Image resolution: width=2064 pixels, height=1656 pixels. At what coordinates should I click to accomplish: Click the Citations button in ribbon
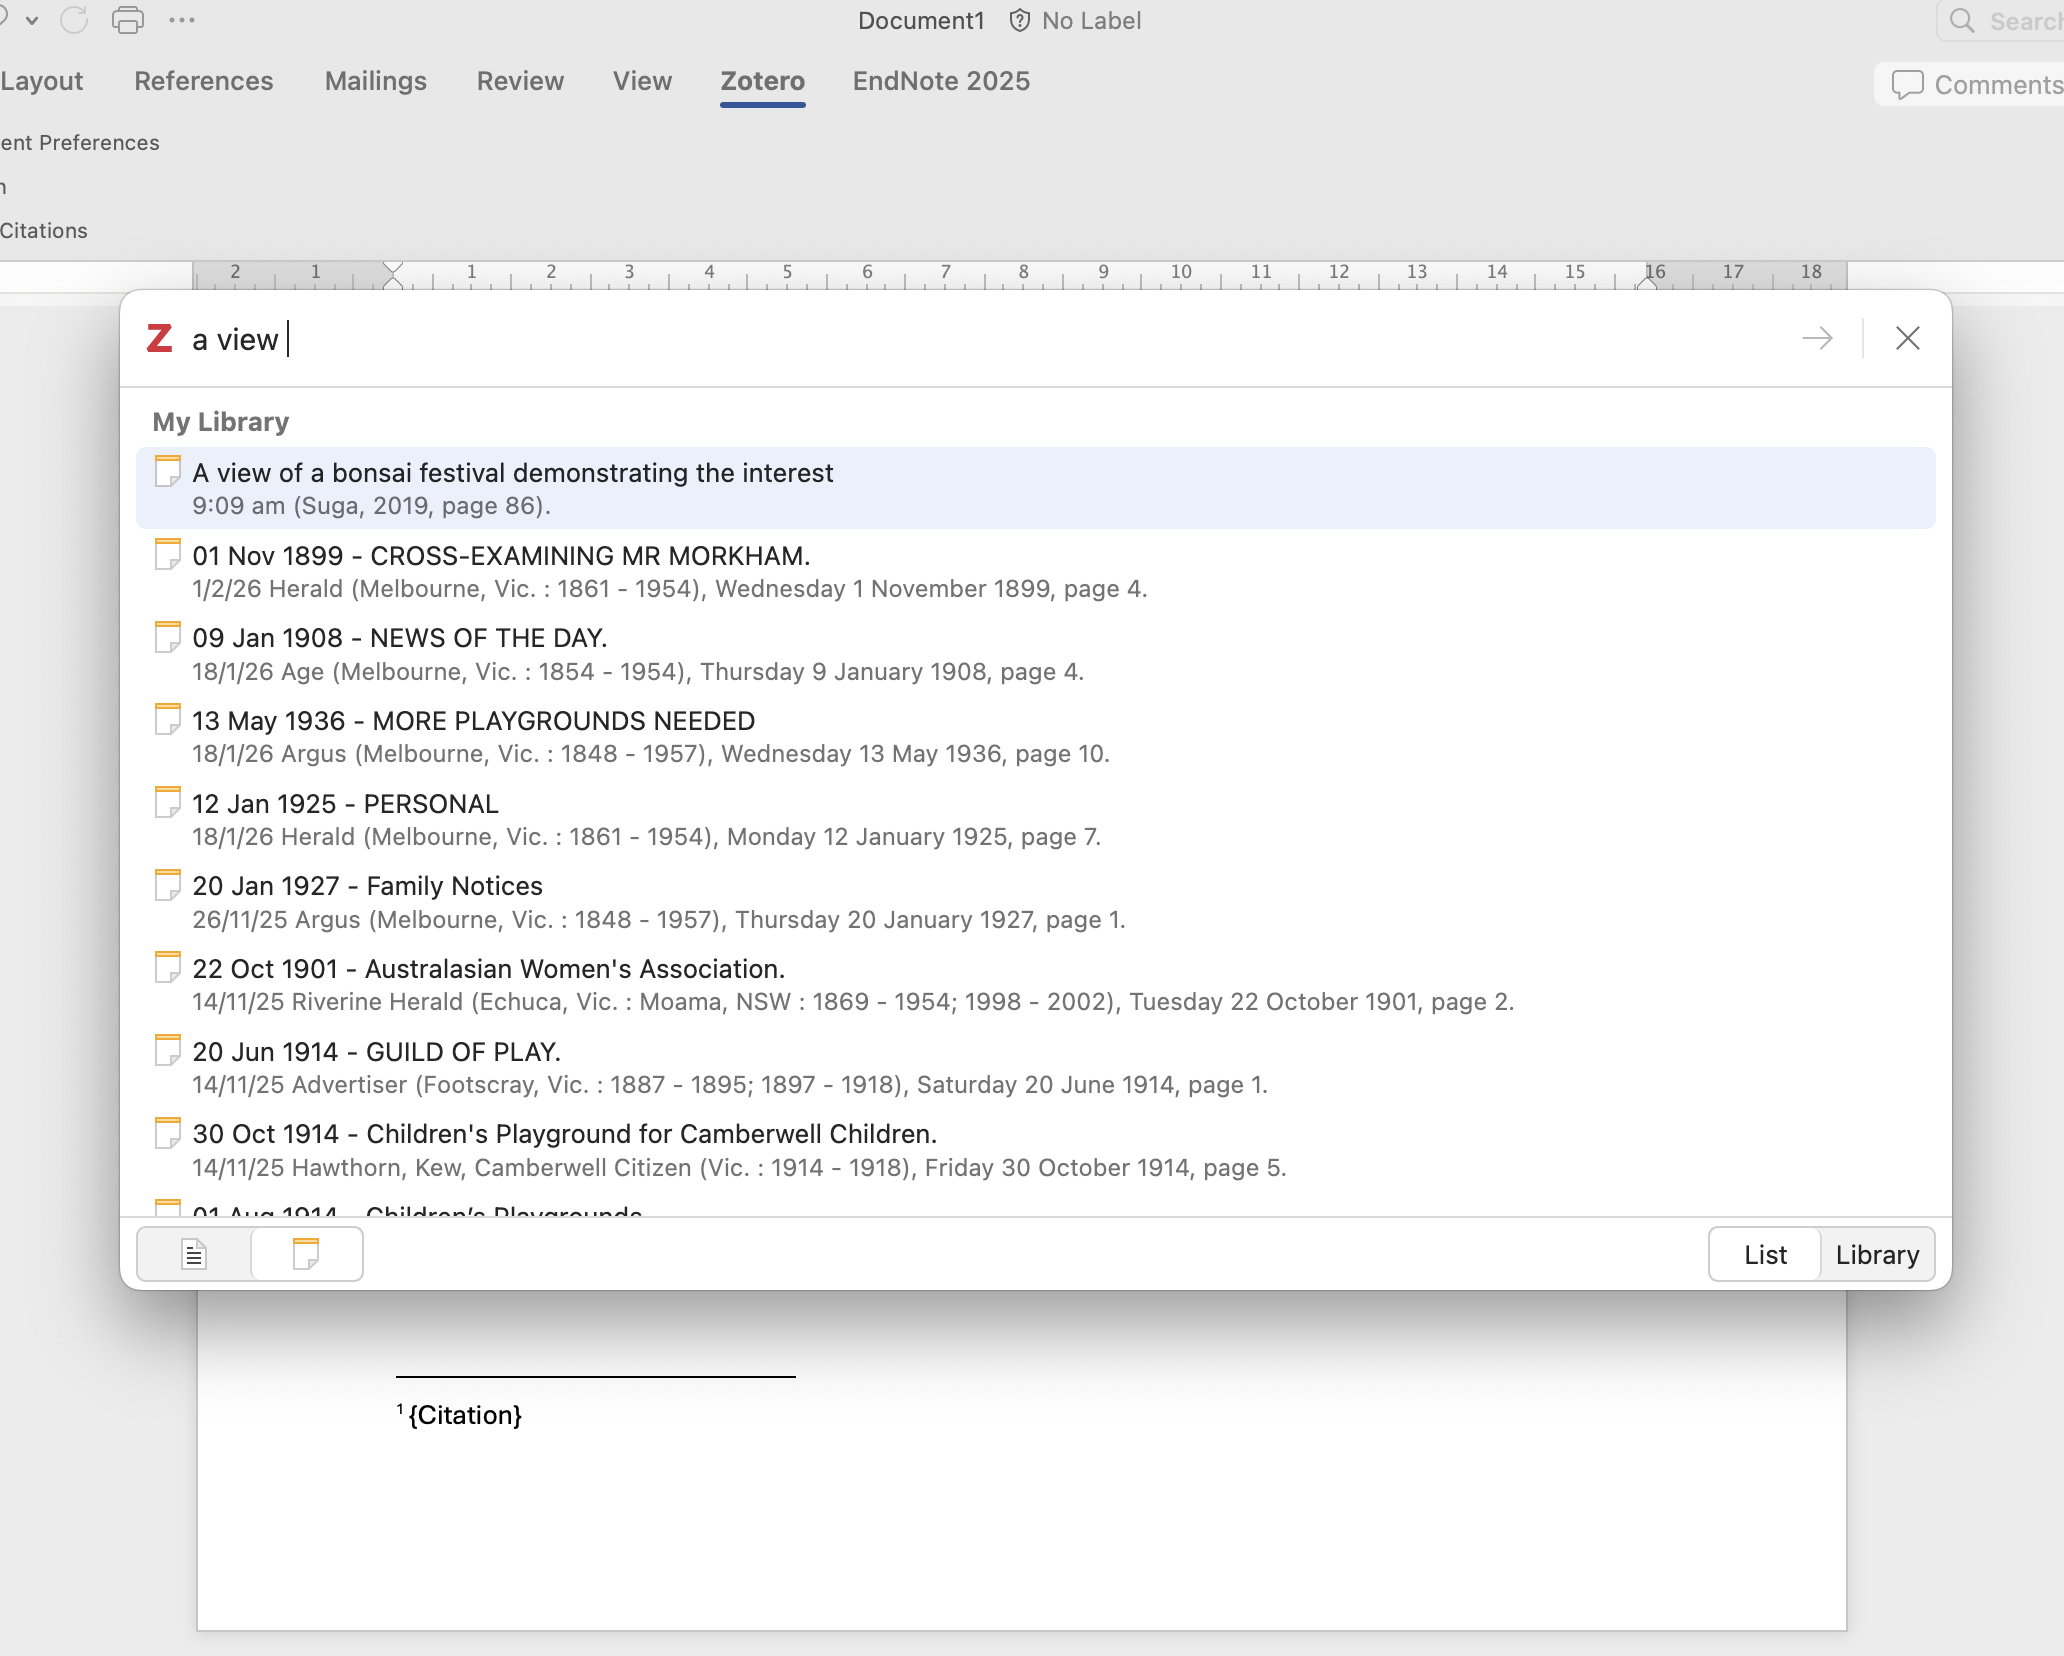coord(44,231)
